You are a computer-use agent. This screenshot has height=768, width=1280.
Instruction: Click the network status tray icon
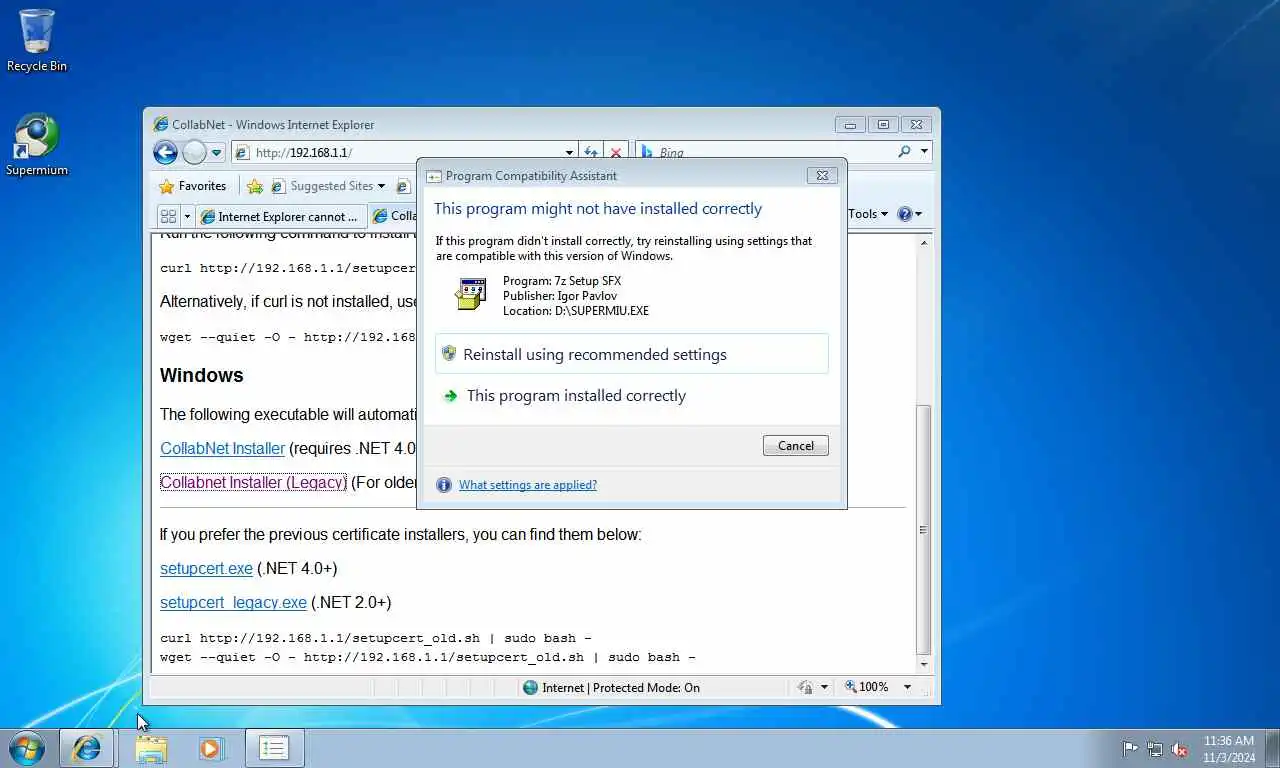1155,749
